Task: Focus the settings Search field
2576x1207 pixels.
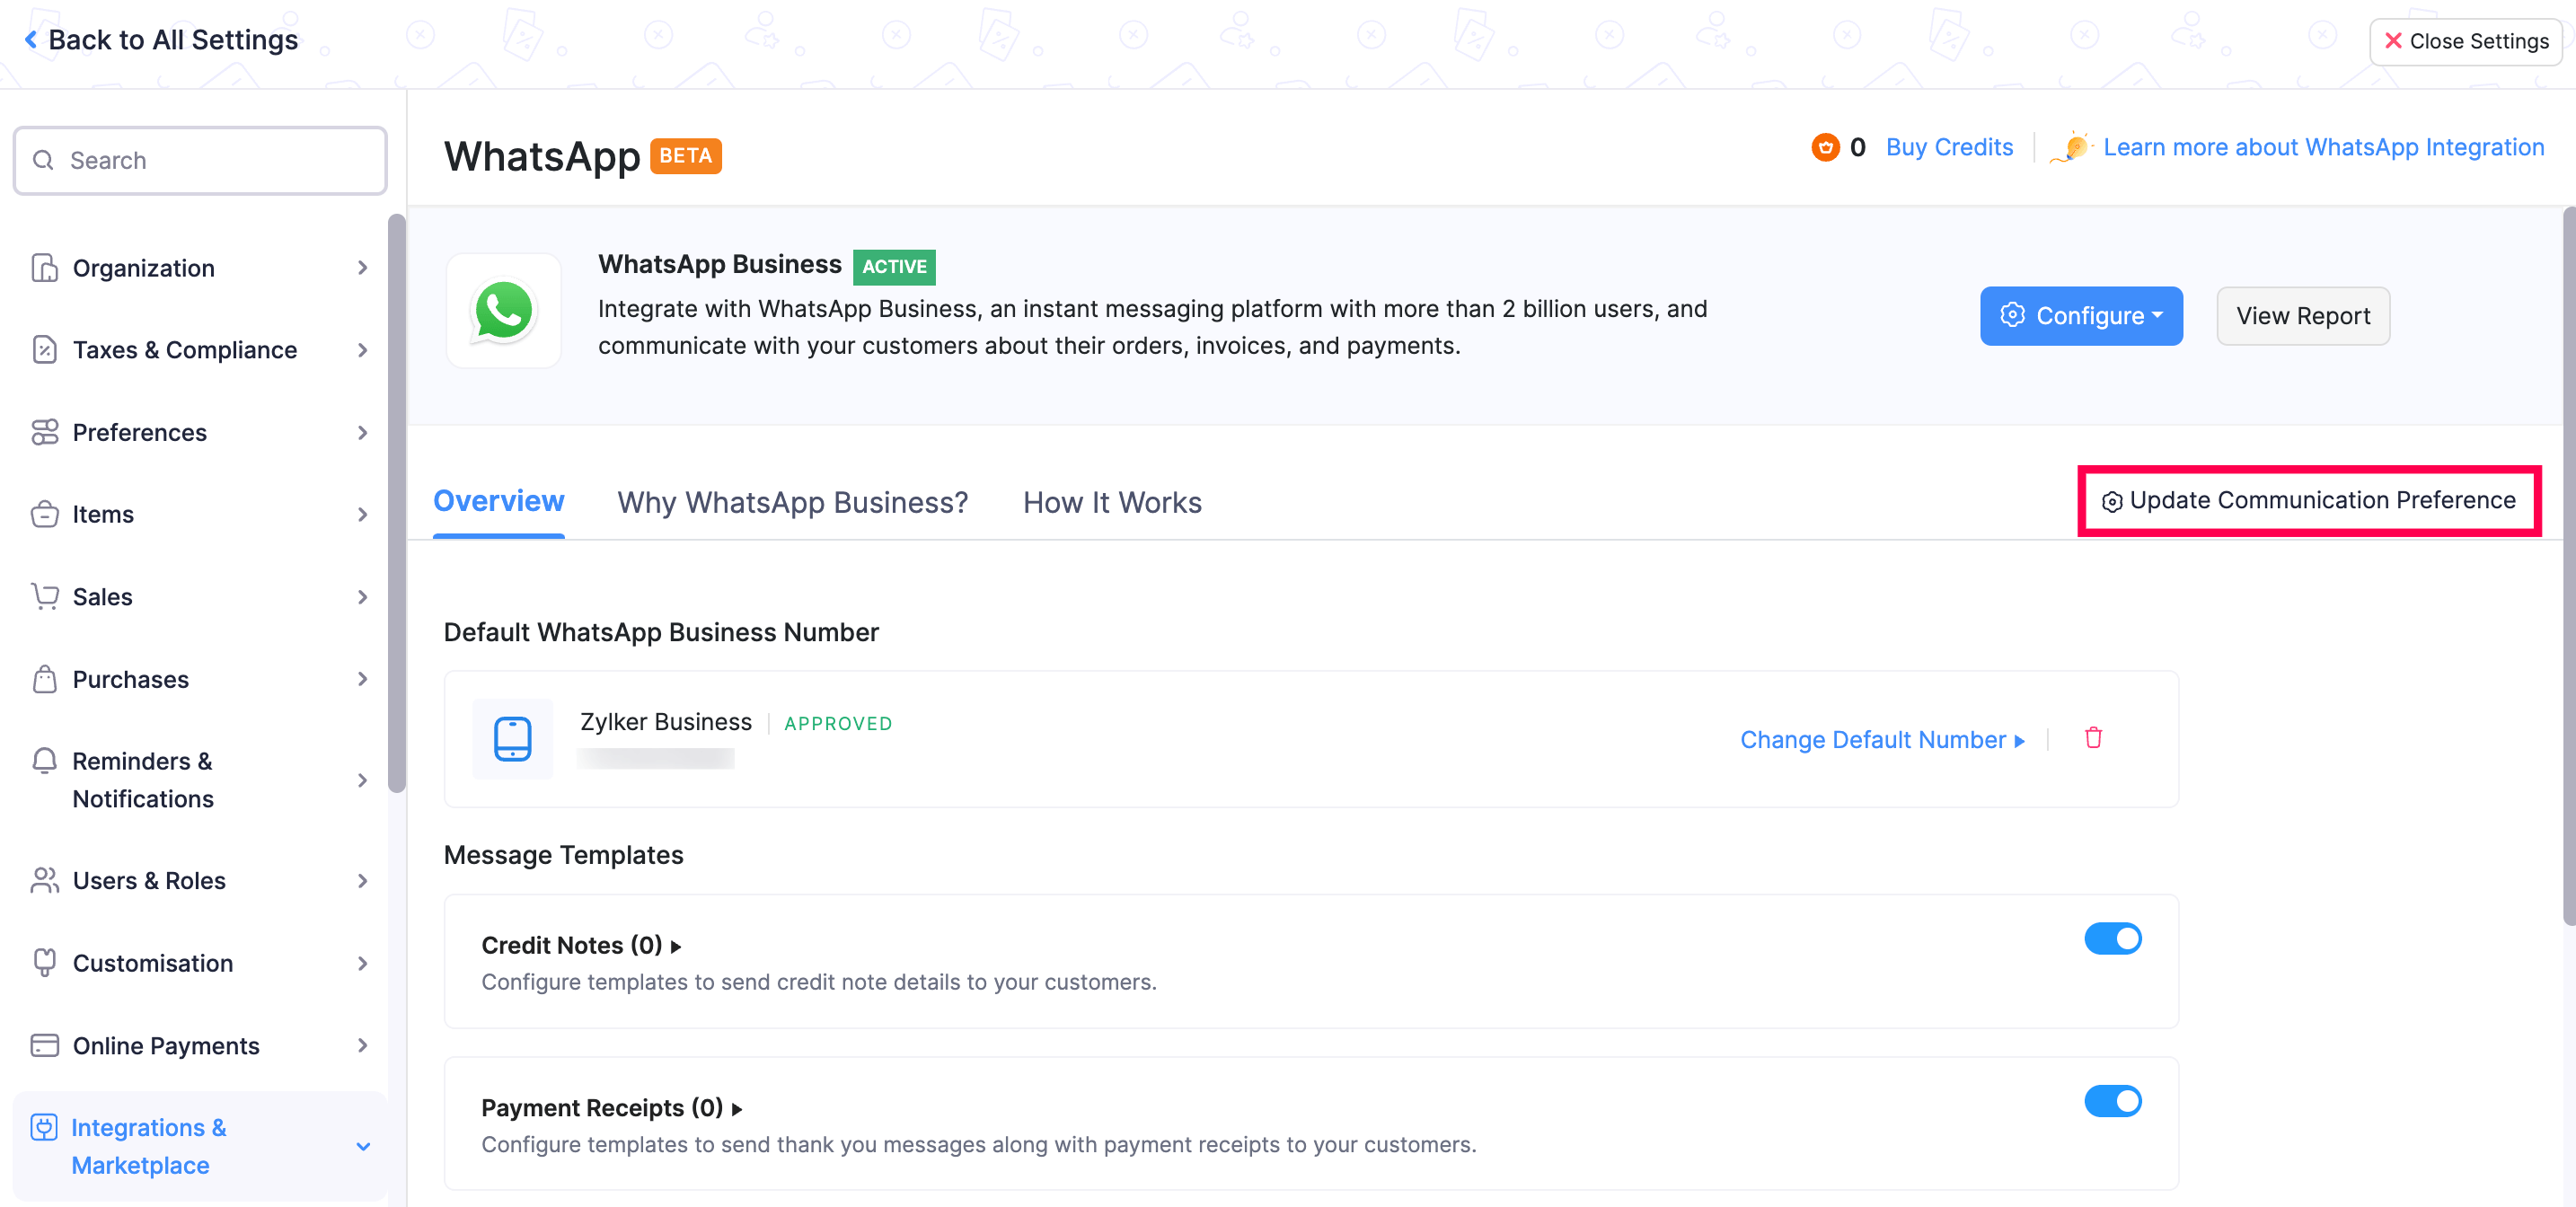Action: click(x=200, y=161)
